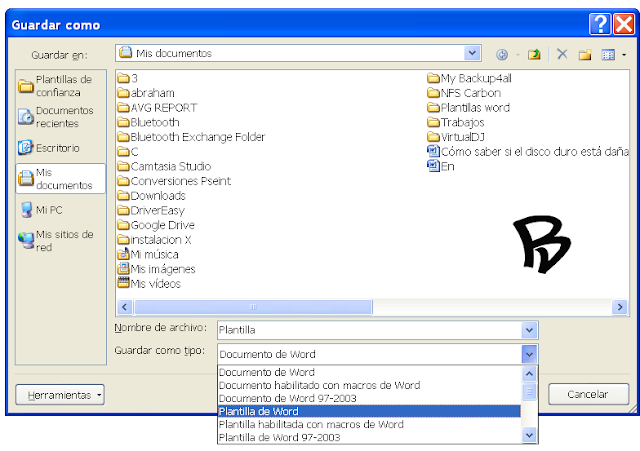Select the Downloads folder
640x451 pixels.
pyautogui.click(x=151, y=196)
